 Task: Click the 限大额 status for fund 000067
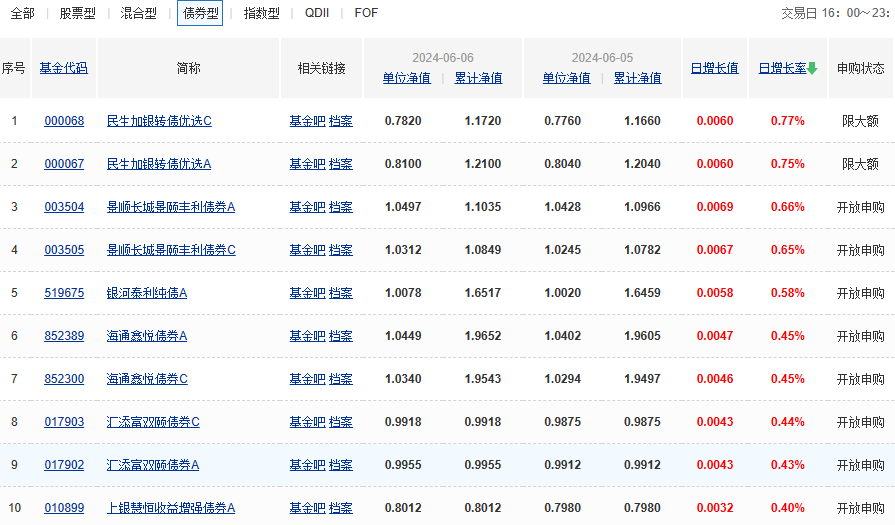(860, 164)
